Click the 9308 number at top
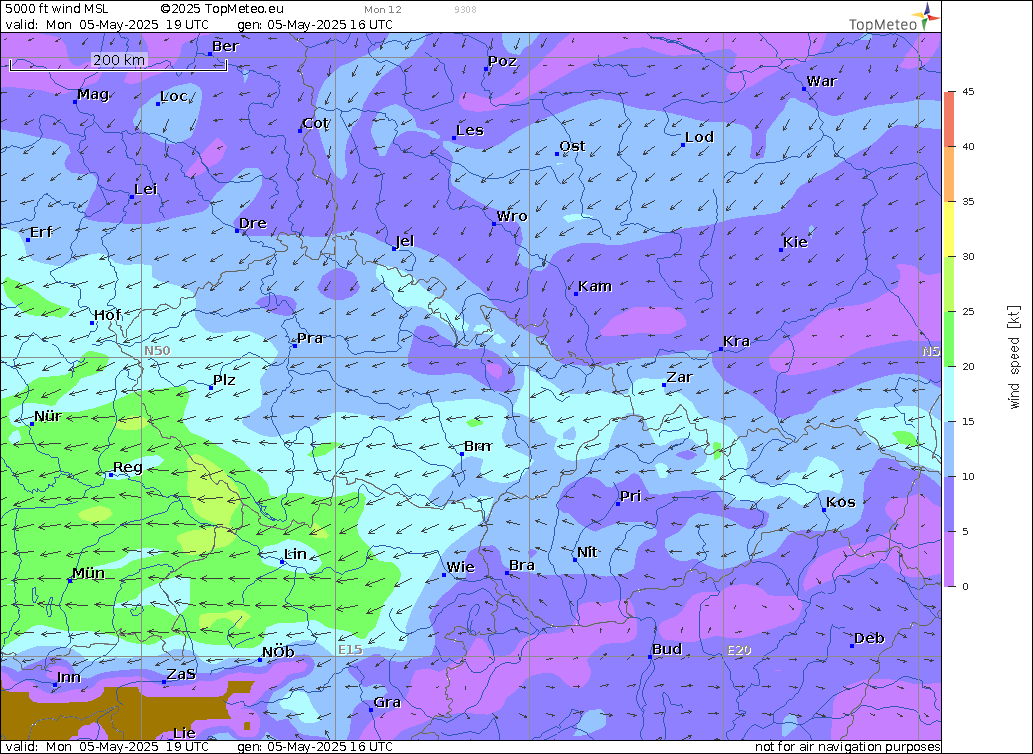Viewport: 1033px width, 754px height. [x=465, y=10]
